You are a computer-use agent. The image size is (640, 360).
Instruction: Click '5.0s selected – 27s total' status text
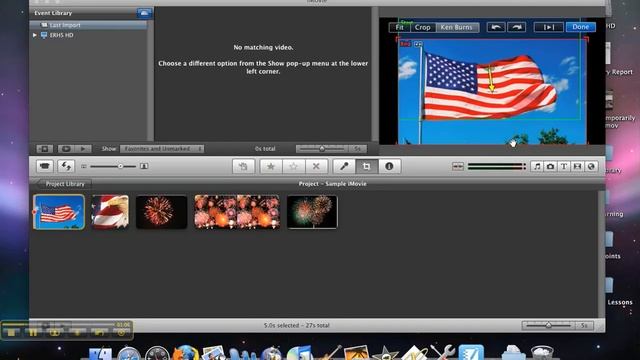click(296, 325)
